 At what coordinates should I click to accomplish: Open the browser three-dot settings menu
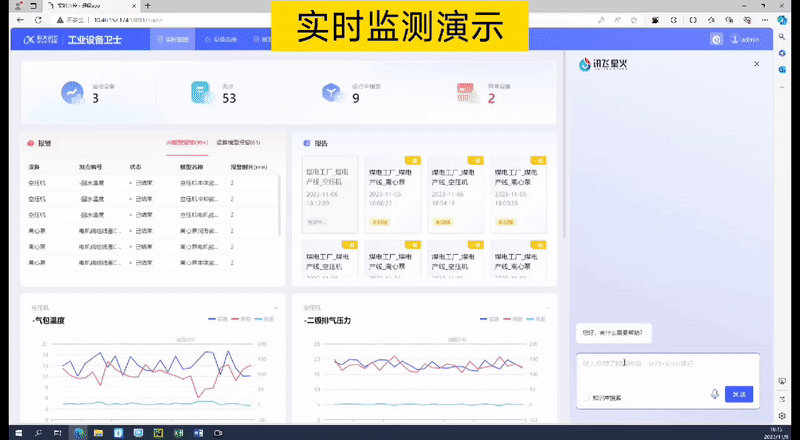pyautogui.click(x=765, y=20)
